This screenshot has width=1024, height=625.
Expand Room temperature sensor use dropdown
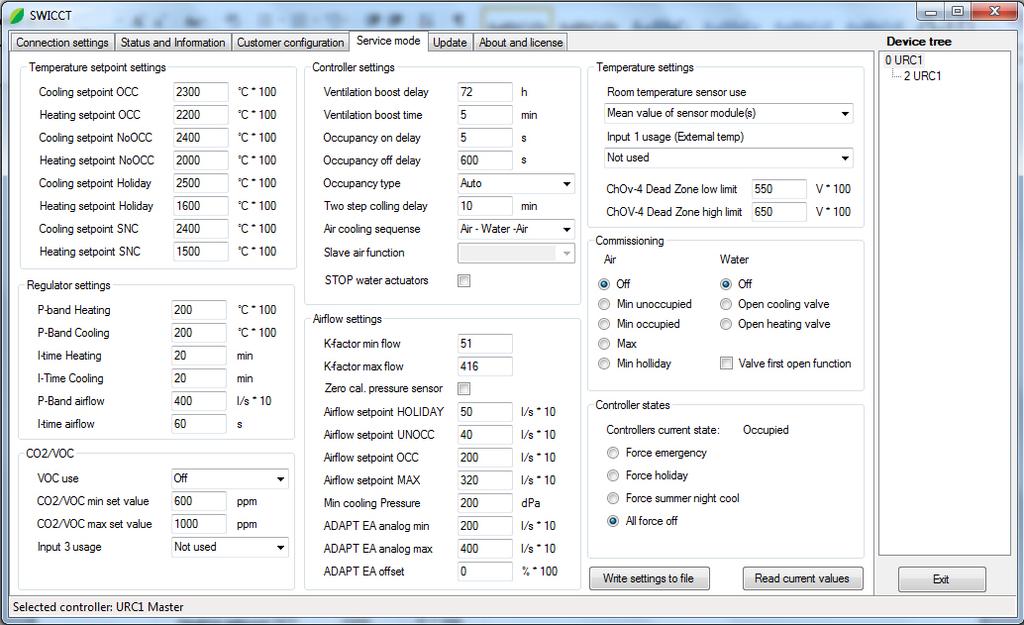(728, 113)
